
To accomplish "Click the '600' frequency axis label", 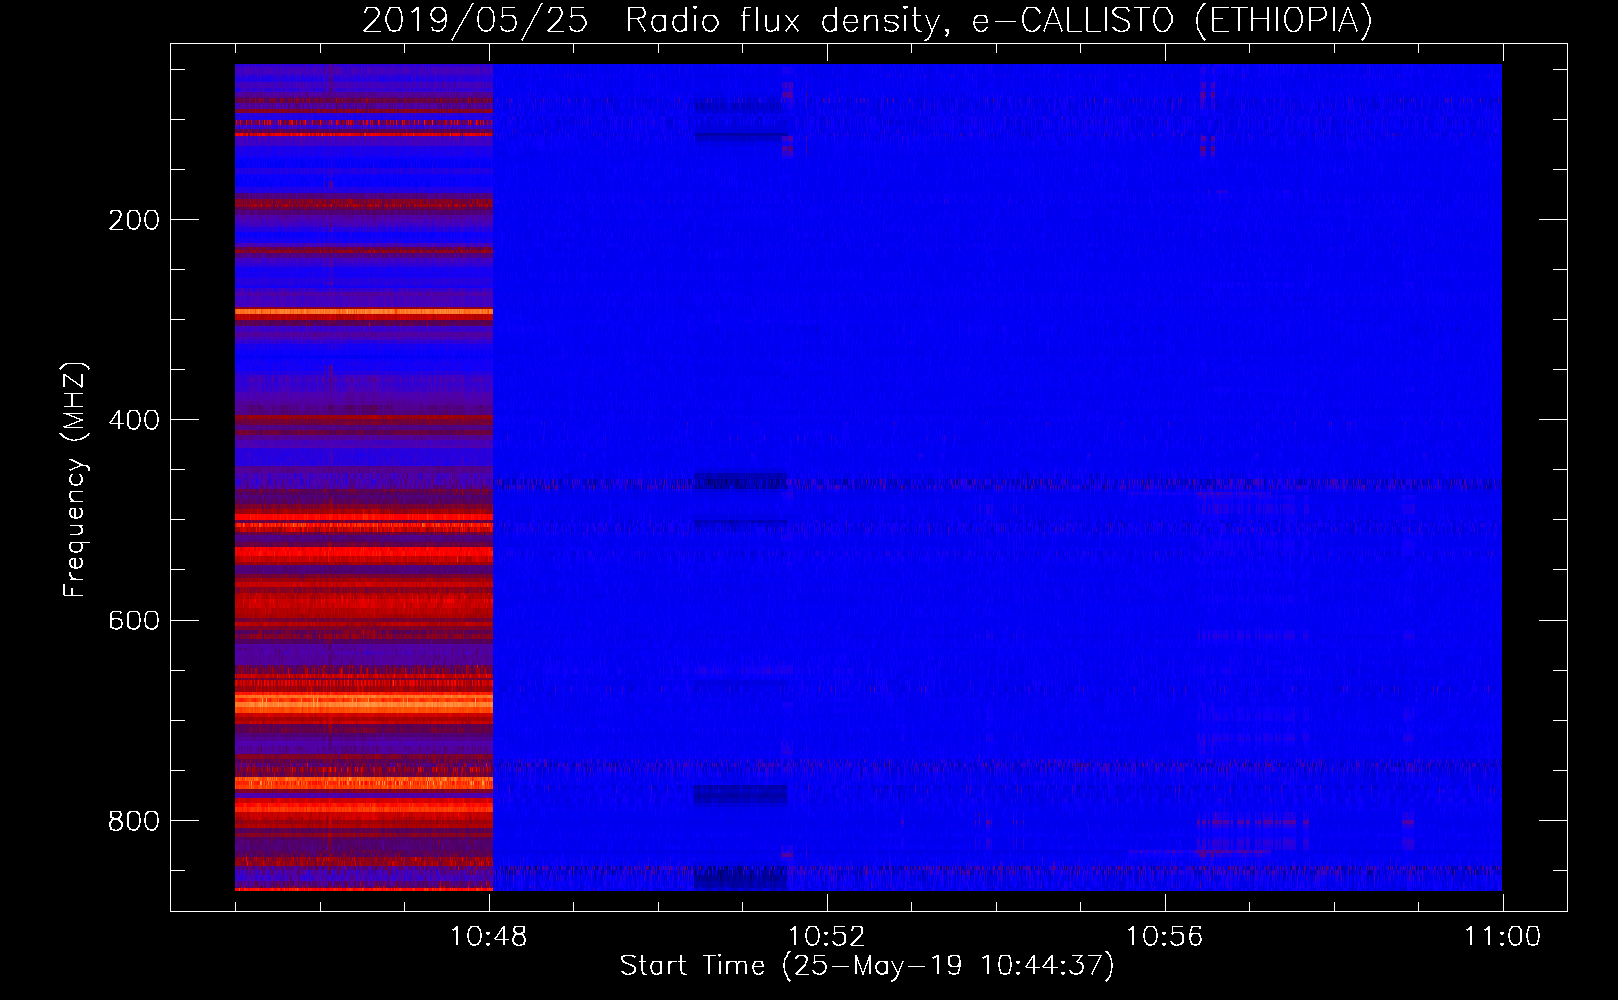I will tap(134, 620).
